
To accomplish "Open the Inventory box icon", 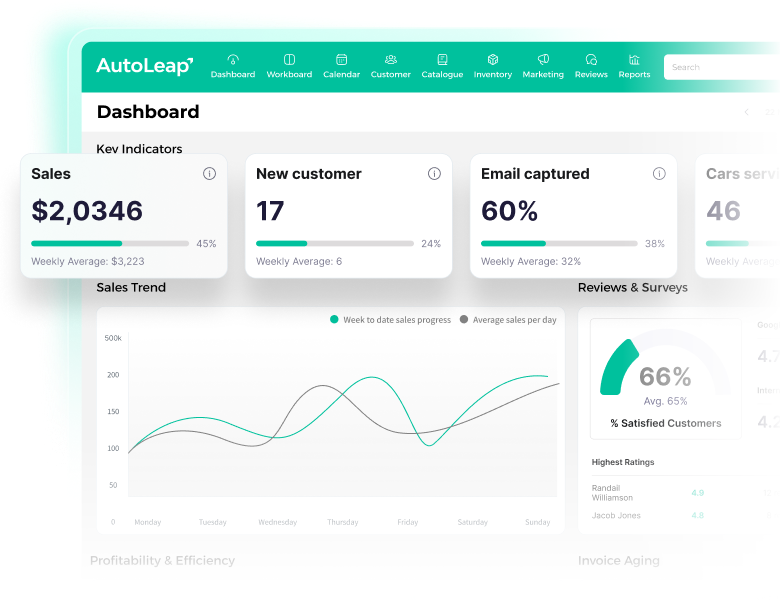I will pyautogui.click(x=493, y=60).
